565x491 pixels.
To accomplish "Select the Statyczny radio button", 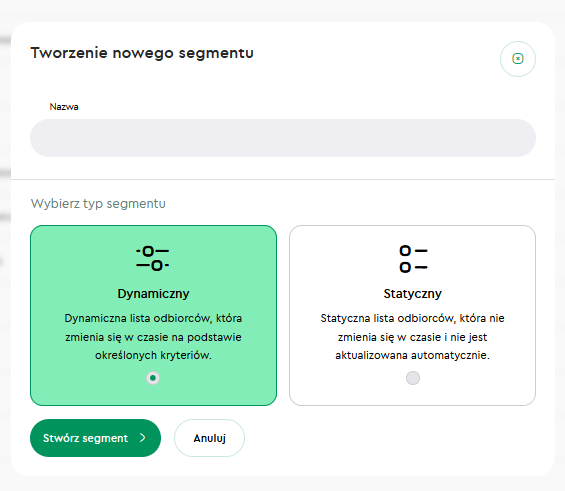I will click(413, 378).
